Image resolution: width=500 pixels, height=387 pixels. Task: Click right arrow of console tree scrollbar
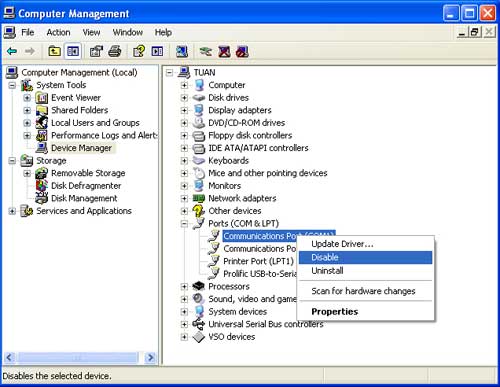[x=151, y=358]
